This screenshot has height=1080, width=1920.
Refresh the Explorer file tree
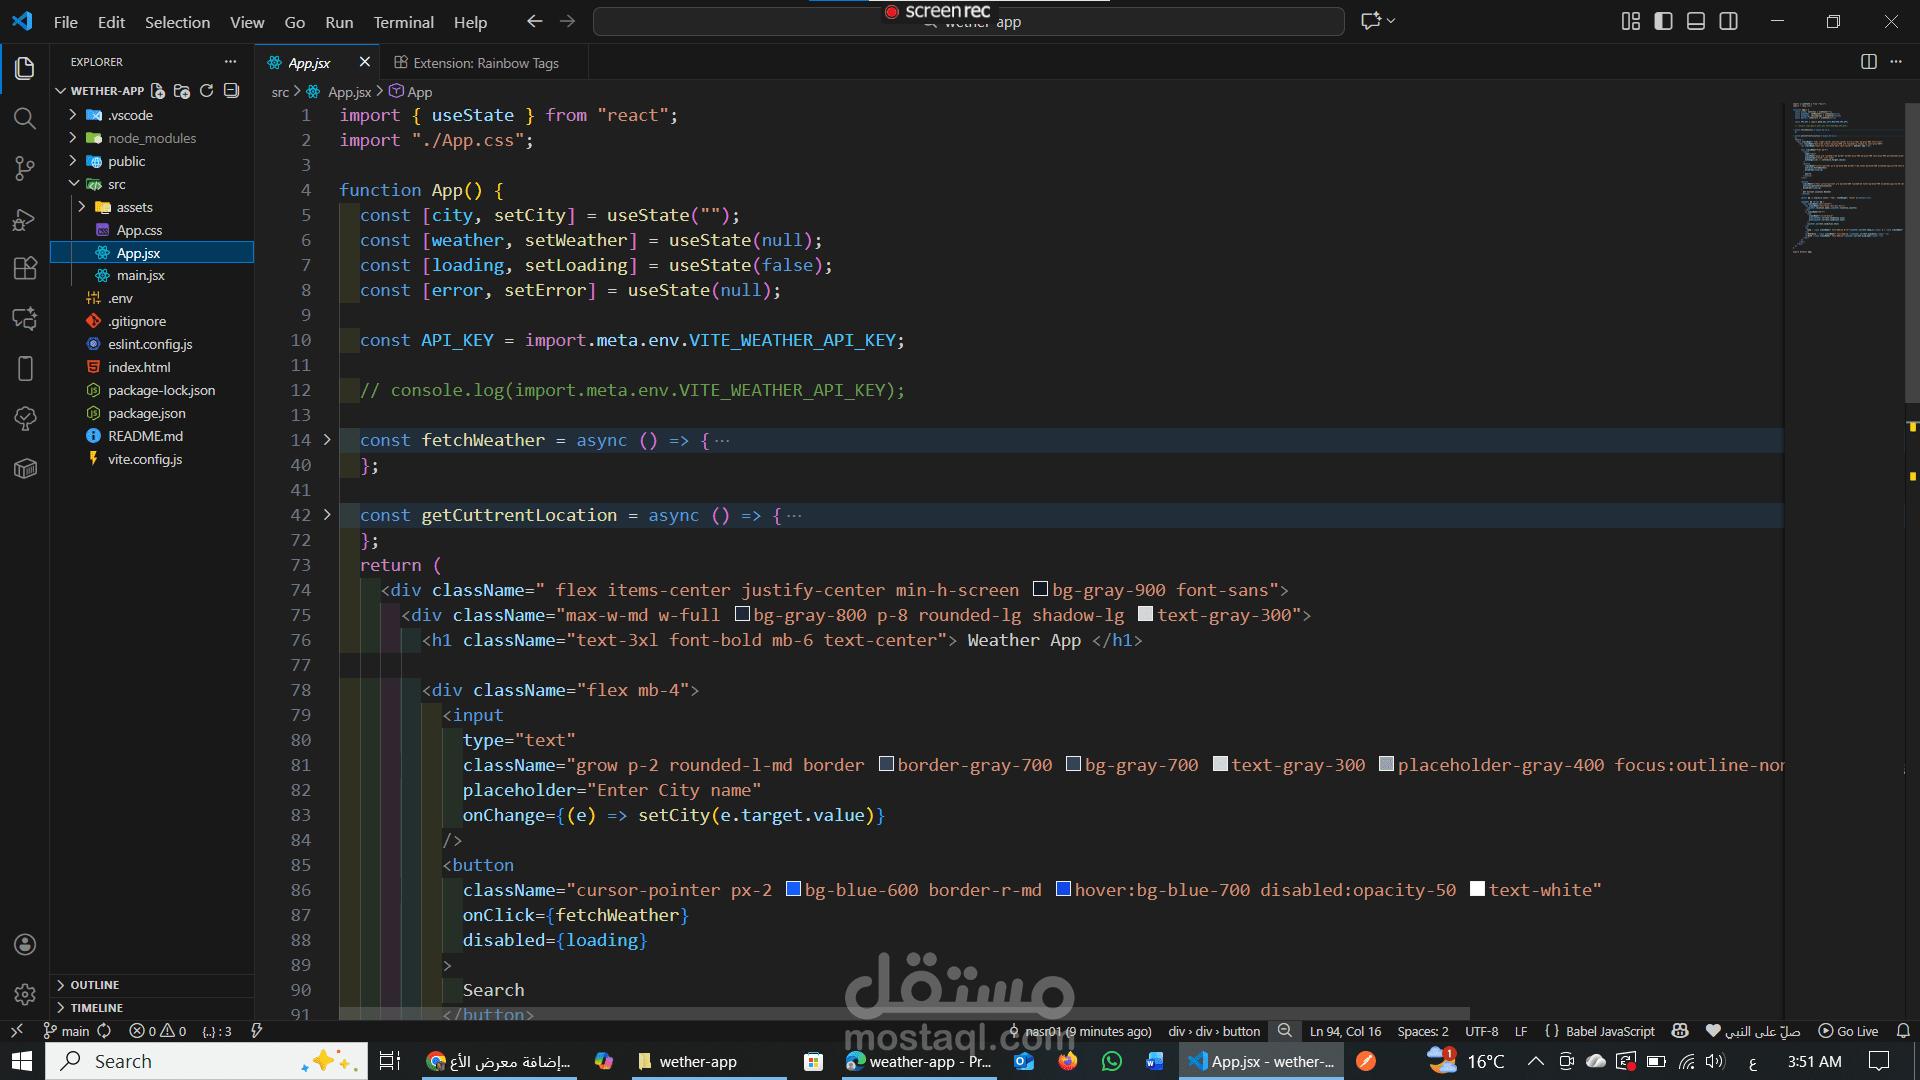(207, 91)
